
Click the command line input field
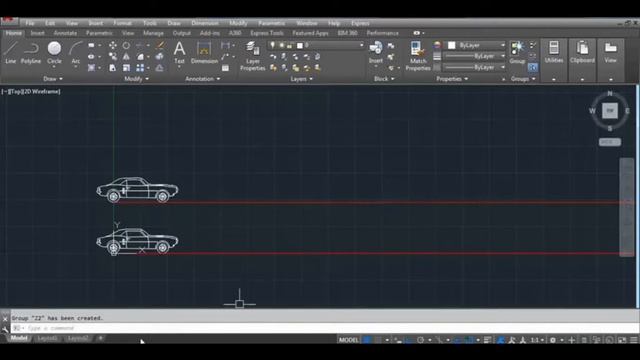[x=324, y=328]
